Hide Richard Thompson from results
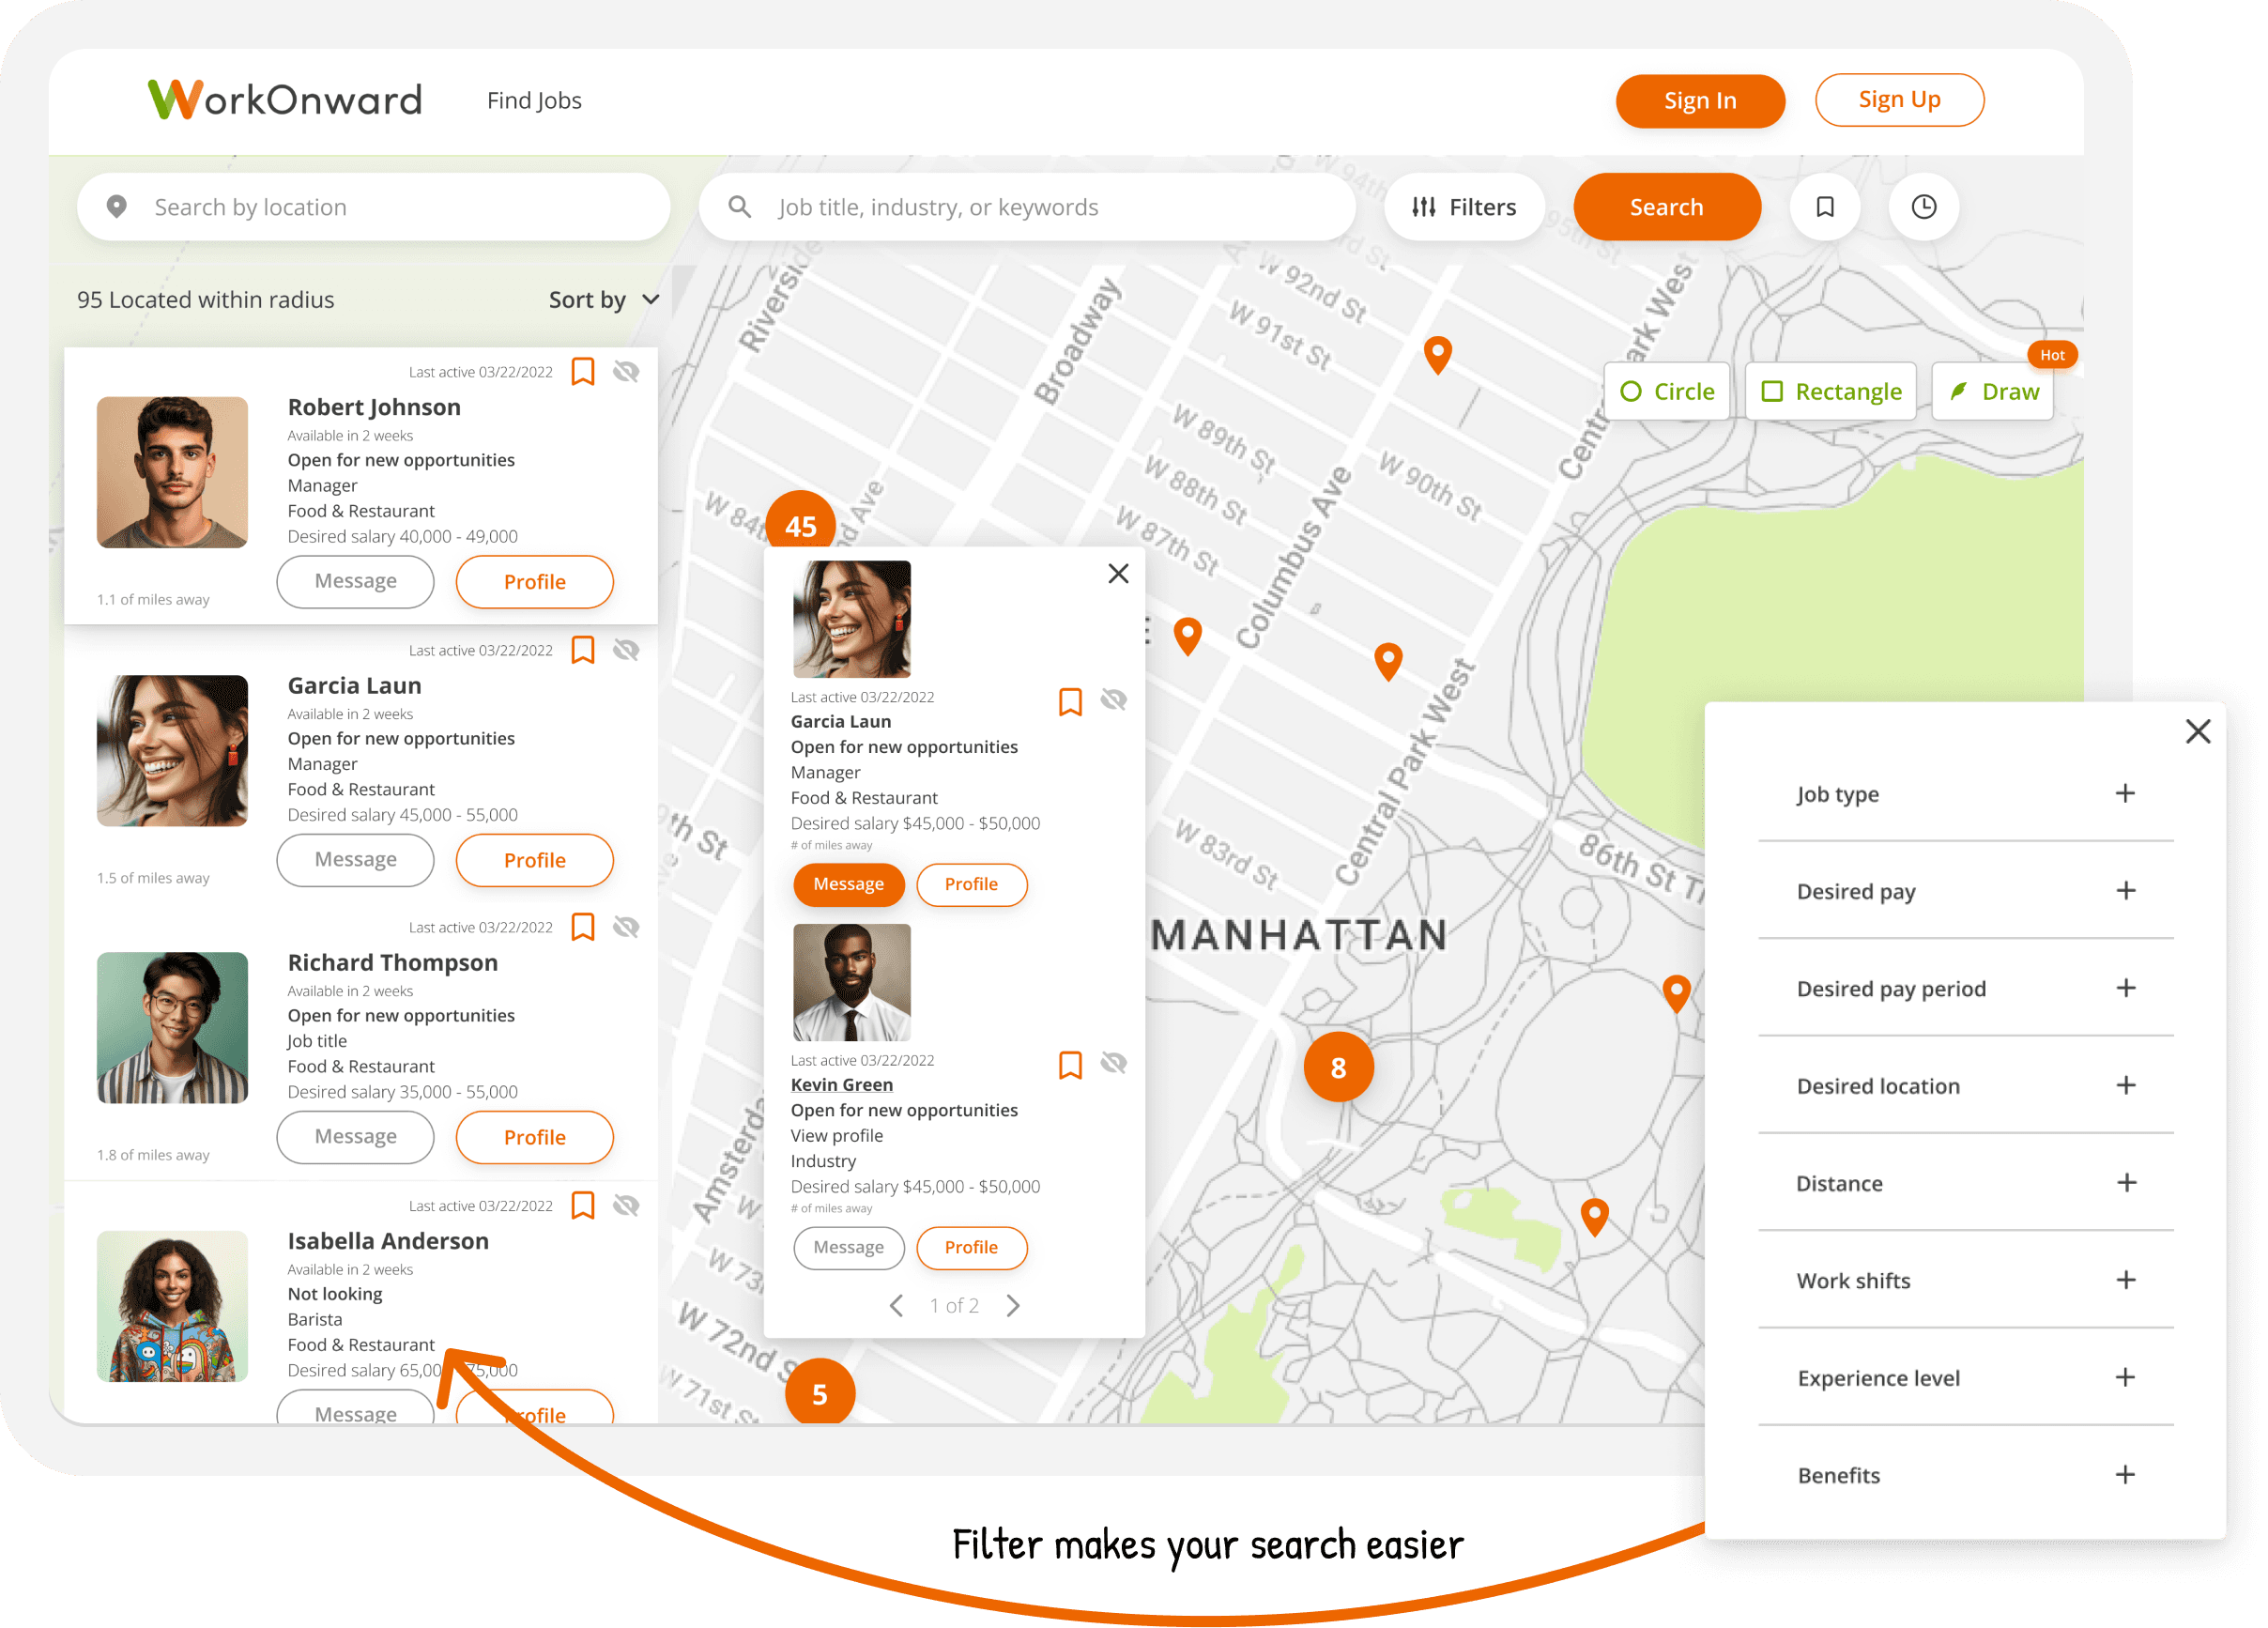 tap(626, 927)
